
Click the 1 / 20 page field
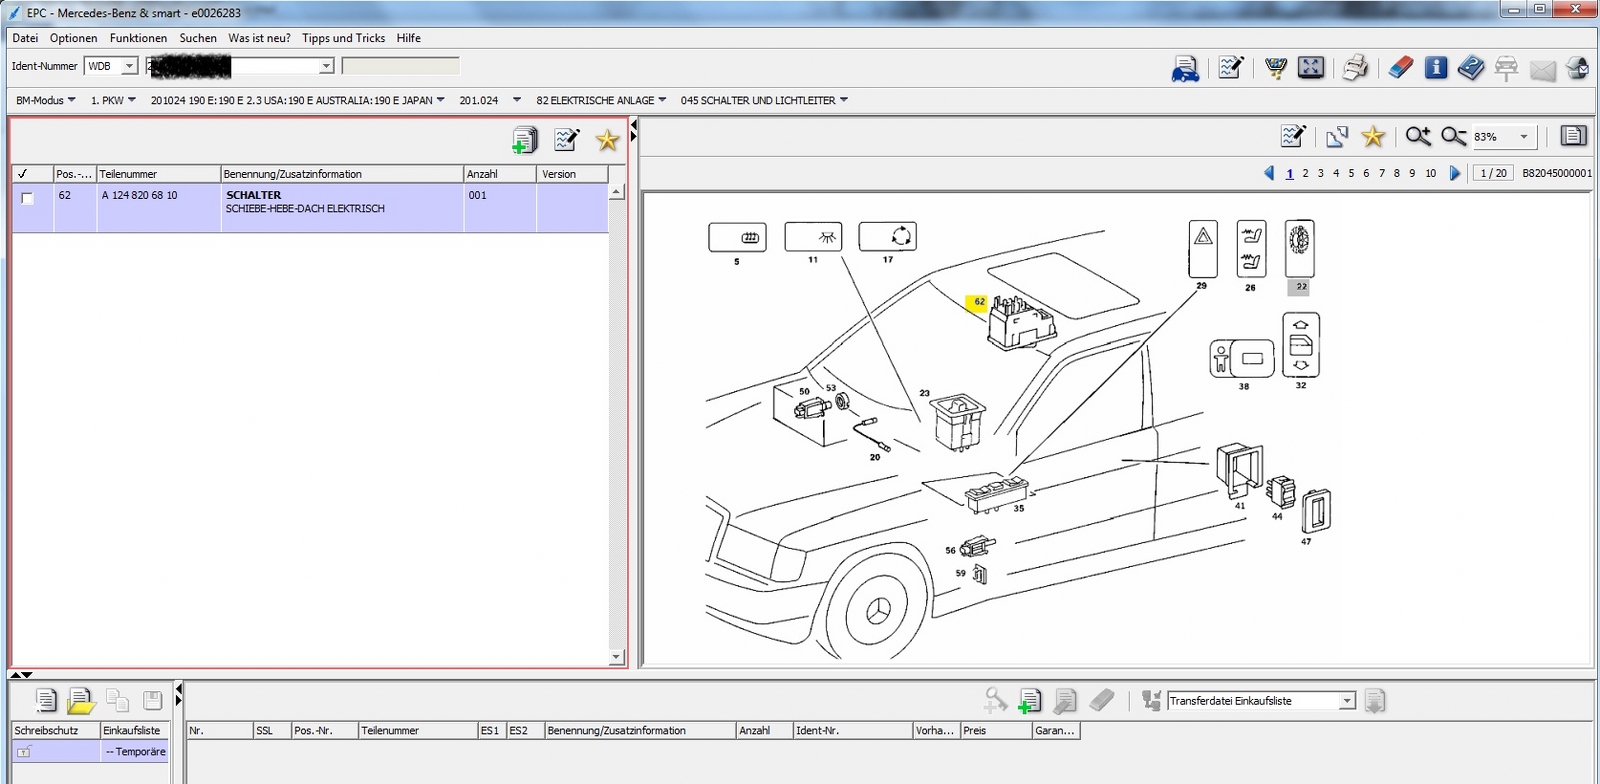(1493, 173)
